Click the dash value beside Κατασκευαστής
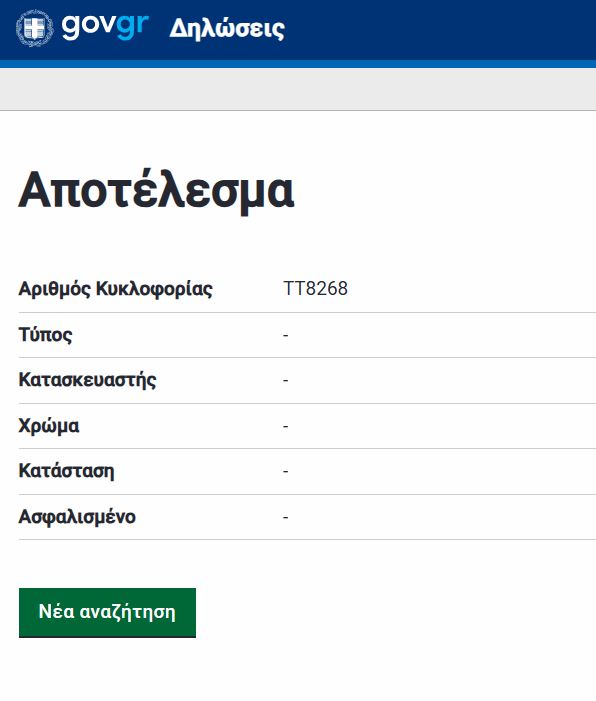Viewport: 596px width, 701px height. click(285, 380)
